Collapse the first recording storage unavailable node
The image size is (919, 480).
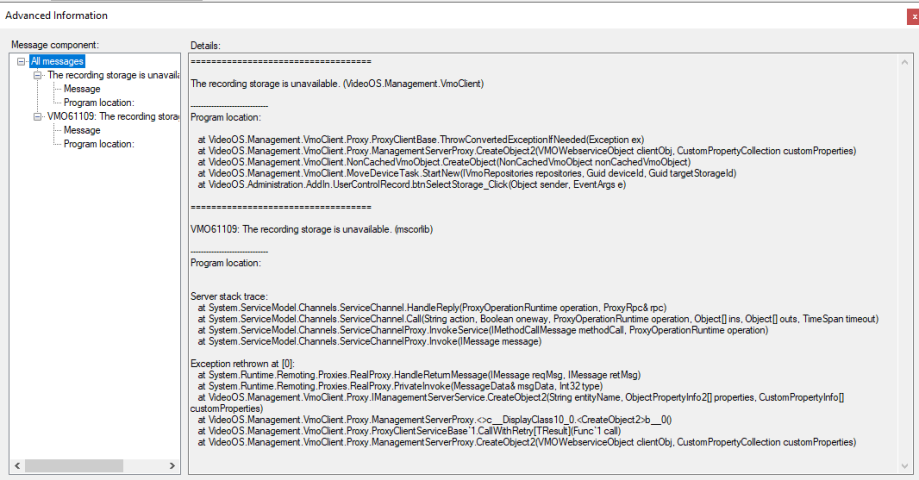[x=38, y=75]
